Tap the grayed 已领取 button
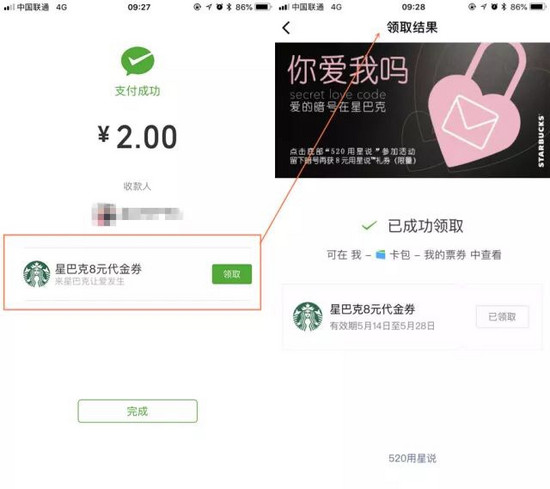This screenshot has height=489, width=550. (x=502, y=317)
